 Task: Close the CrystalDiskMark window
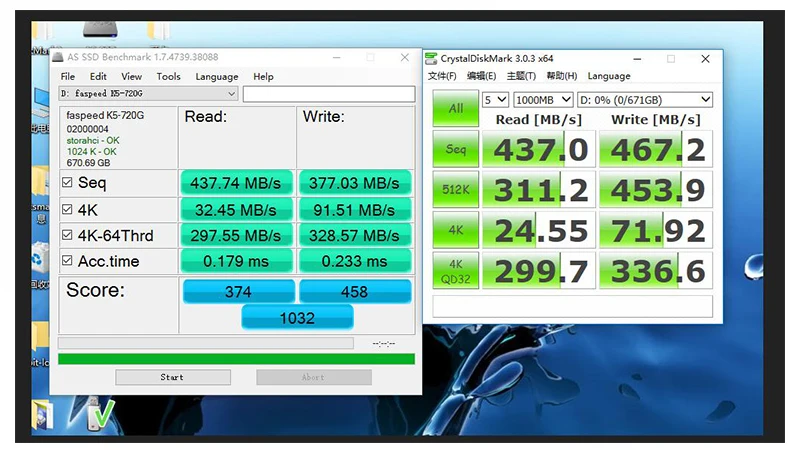[x=705, y=59]
